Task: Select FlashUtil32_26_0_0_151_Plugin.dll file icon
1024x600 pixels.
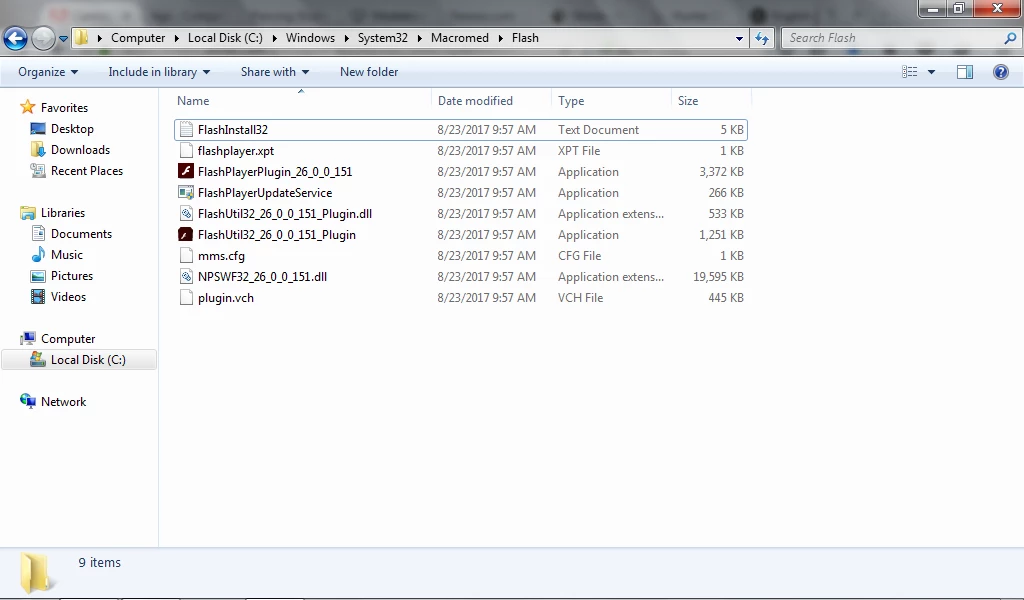Action: (186, 213)
